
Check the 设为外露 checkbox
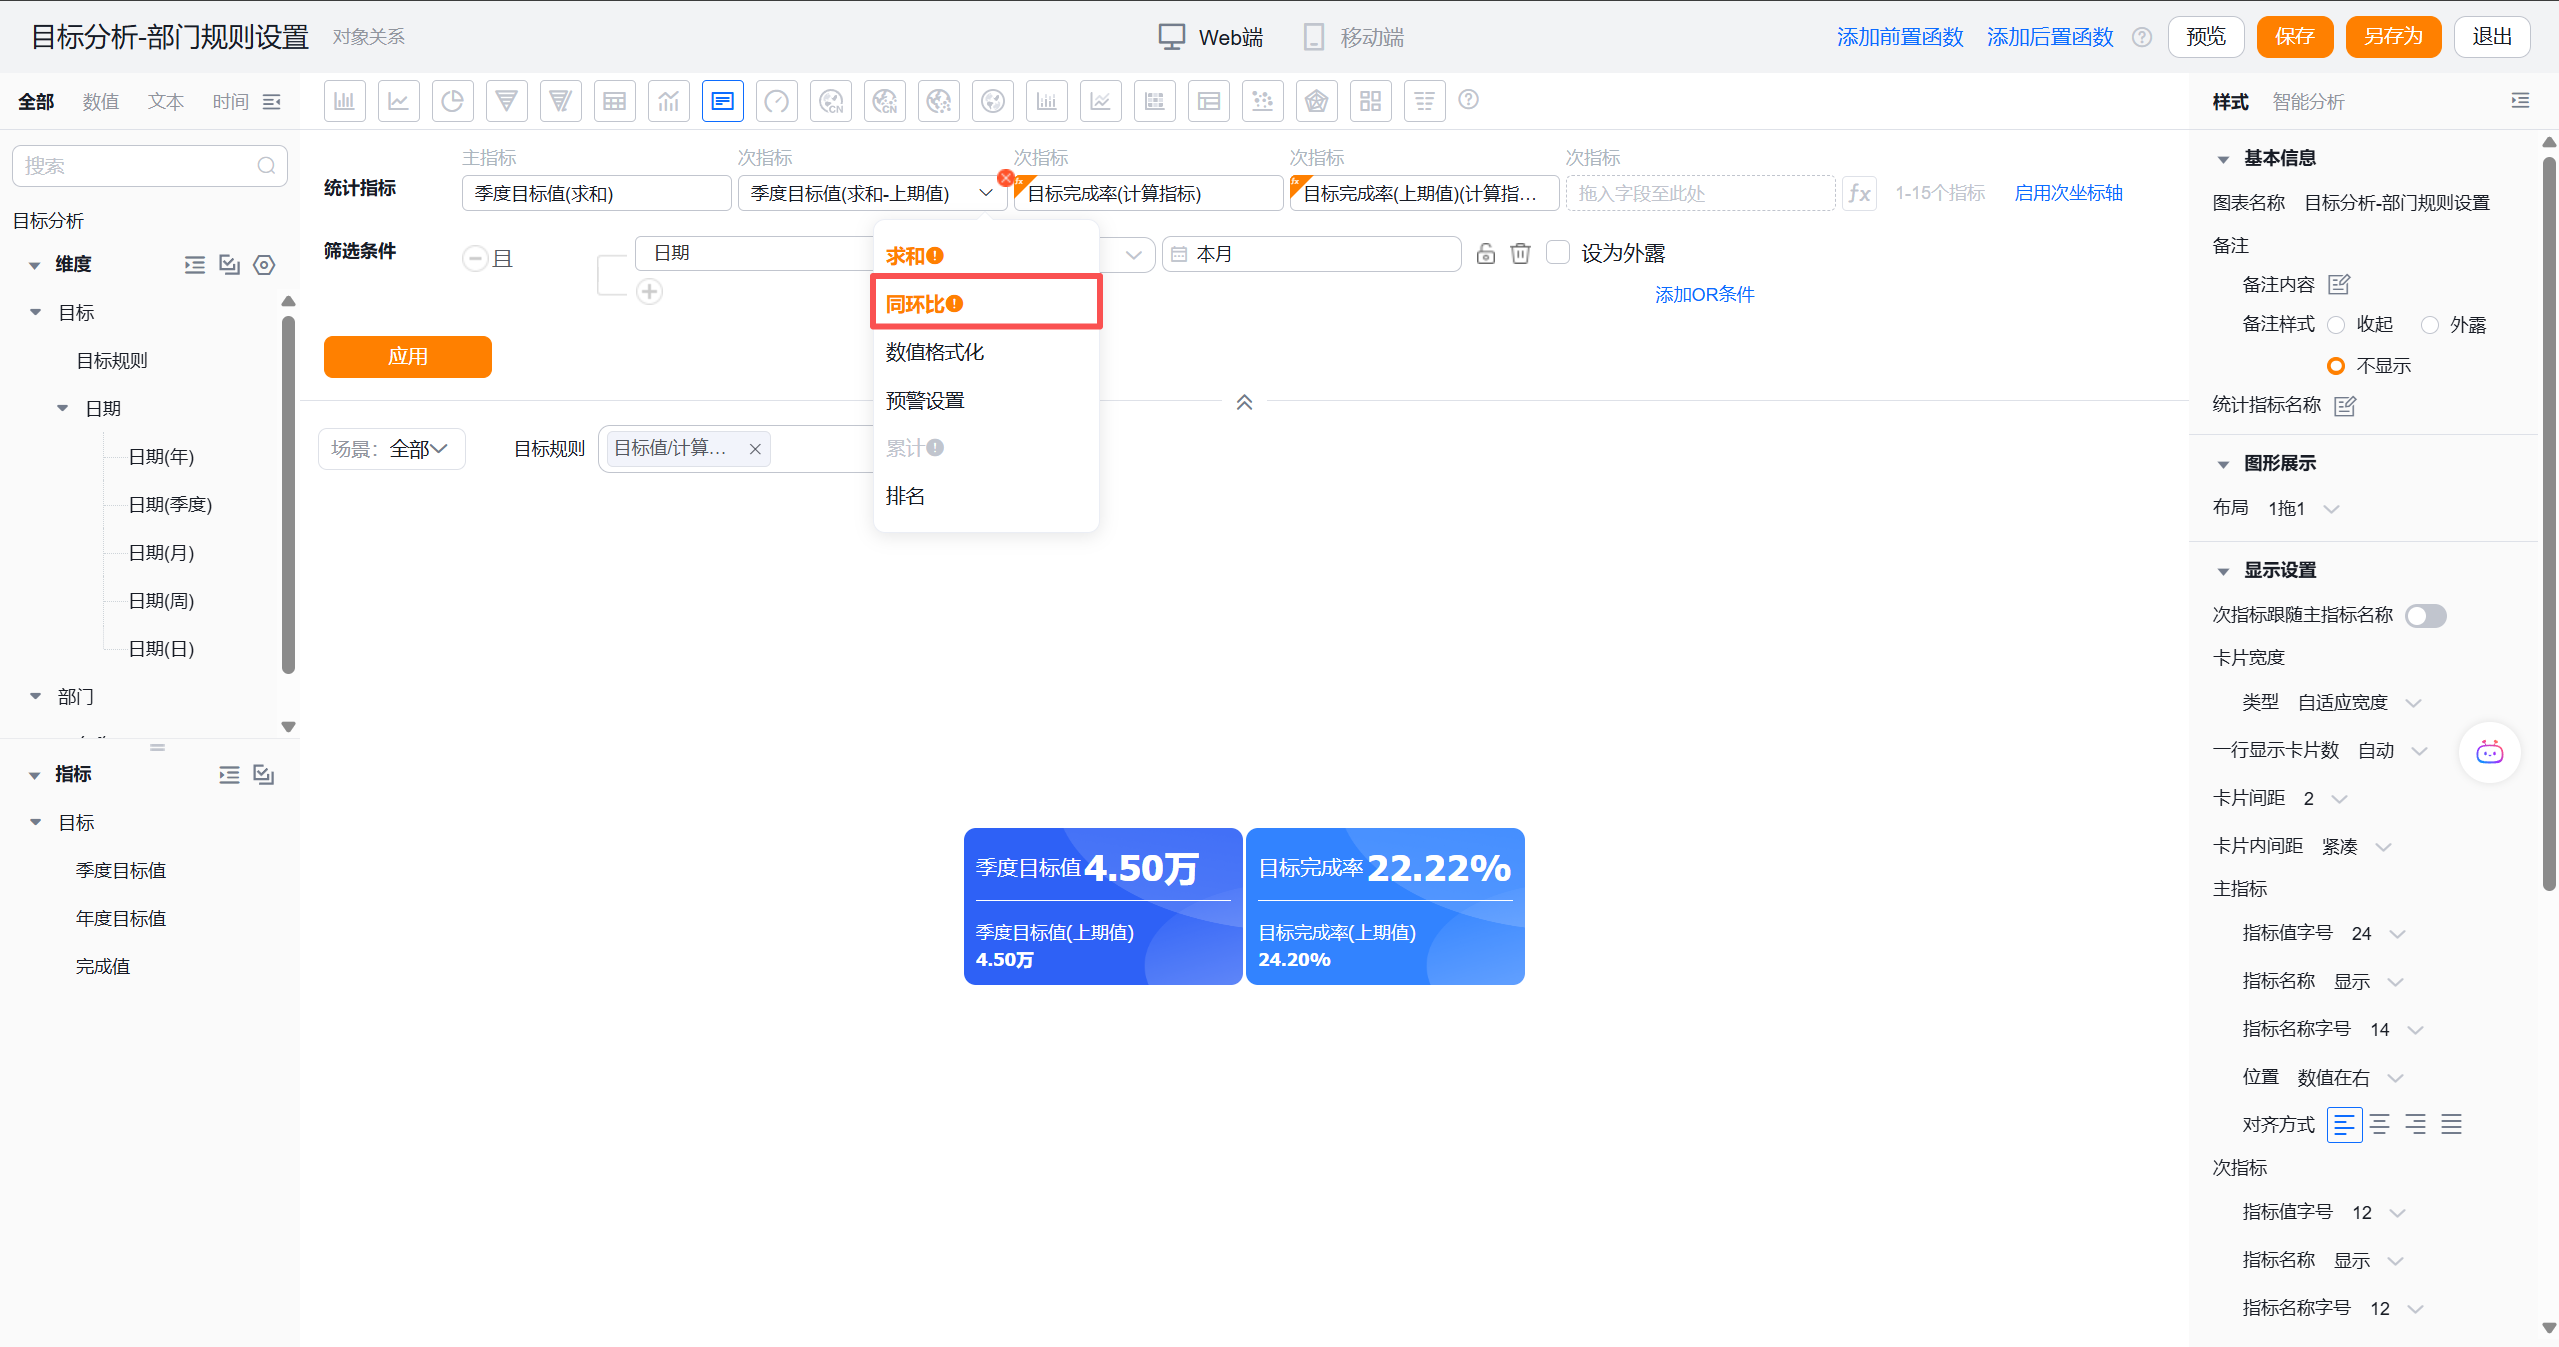pos(1557,252)
